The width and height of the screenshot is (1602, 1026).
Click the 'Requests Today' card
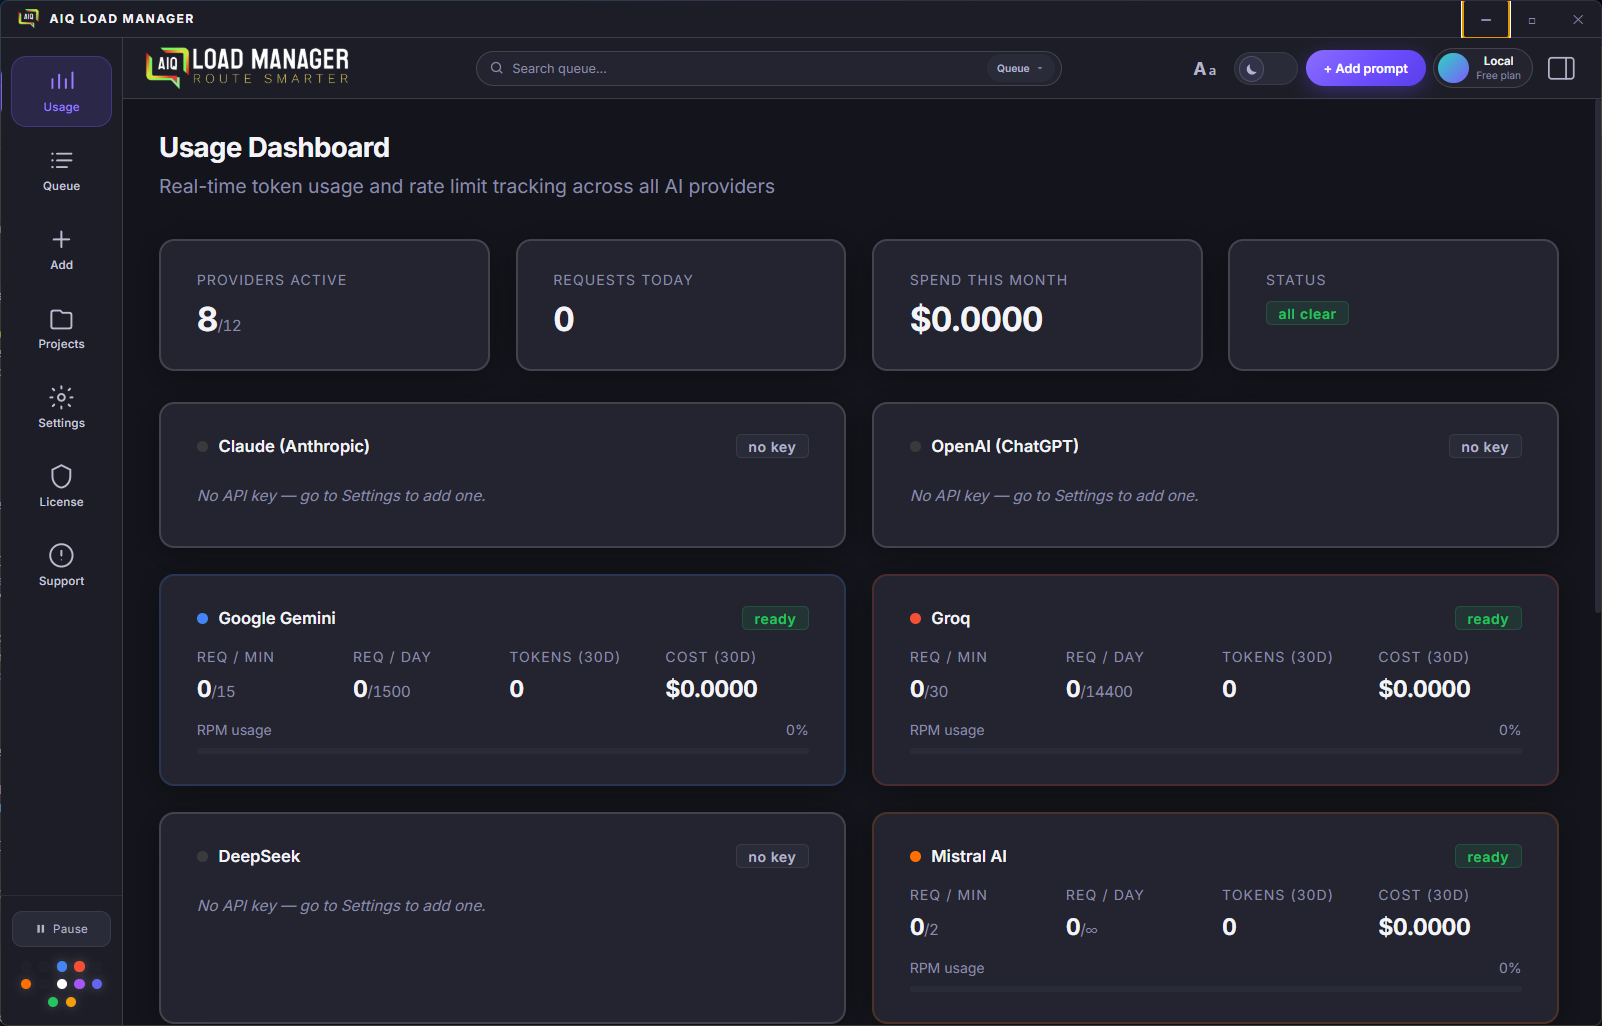tap(681, 305)
